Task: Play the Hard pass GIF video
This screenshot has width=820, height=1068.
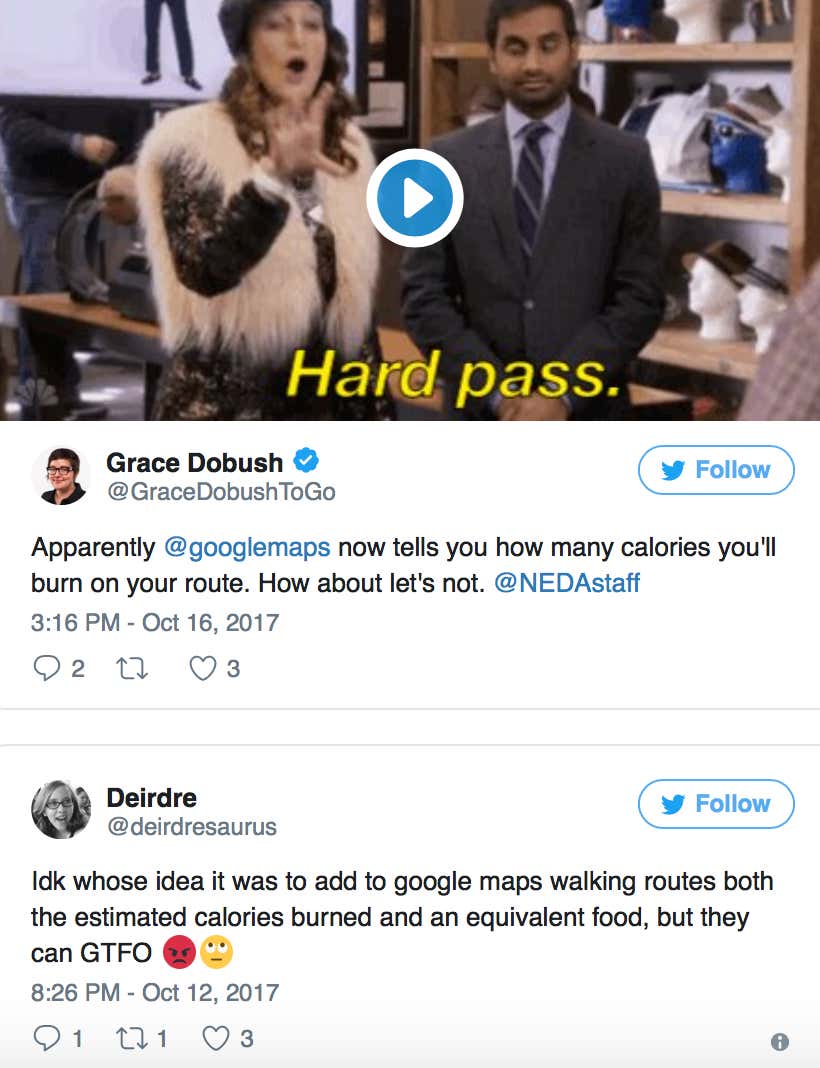Action: point(415,198)
